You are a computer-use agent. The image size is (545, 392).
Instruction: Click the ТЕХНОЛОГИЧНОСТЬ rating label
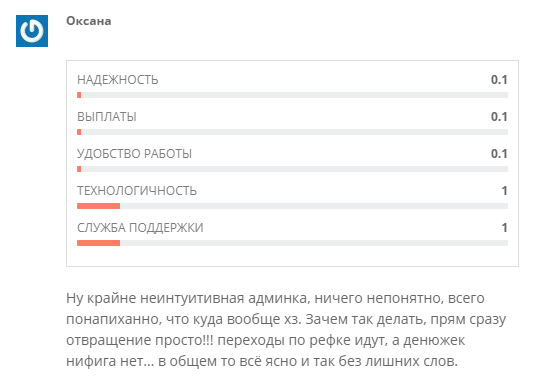(137, 191)
